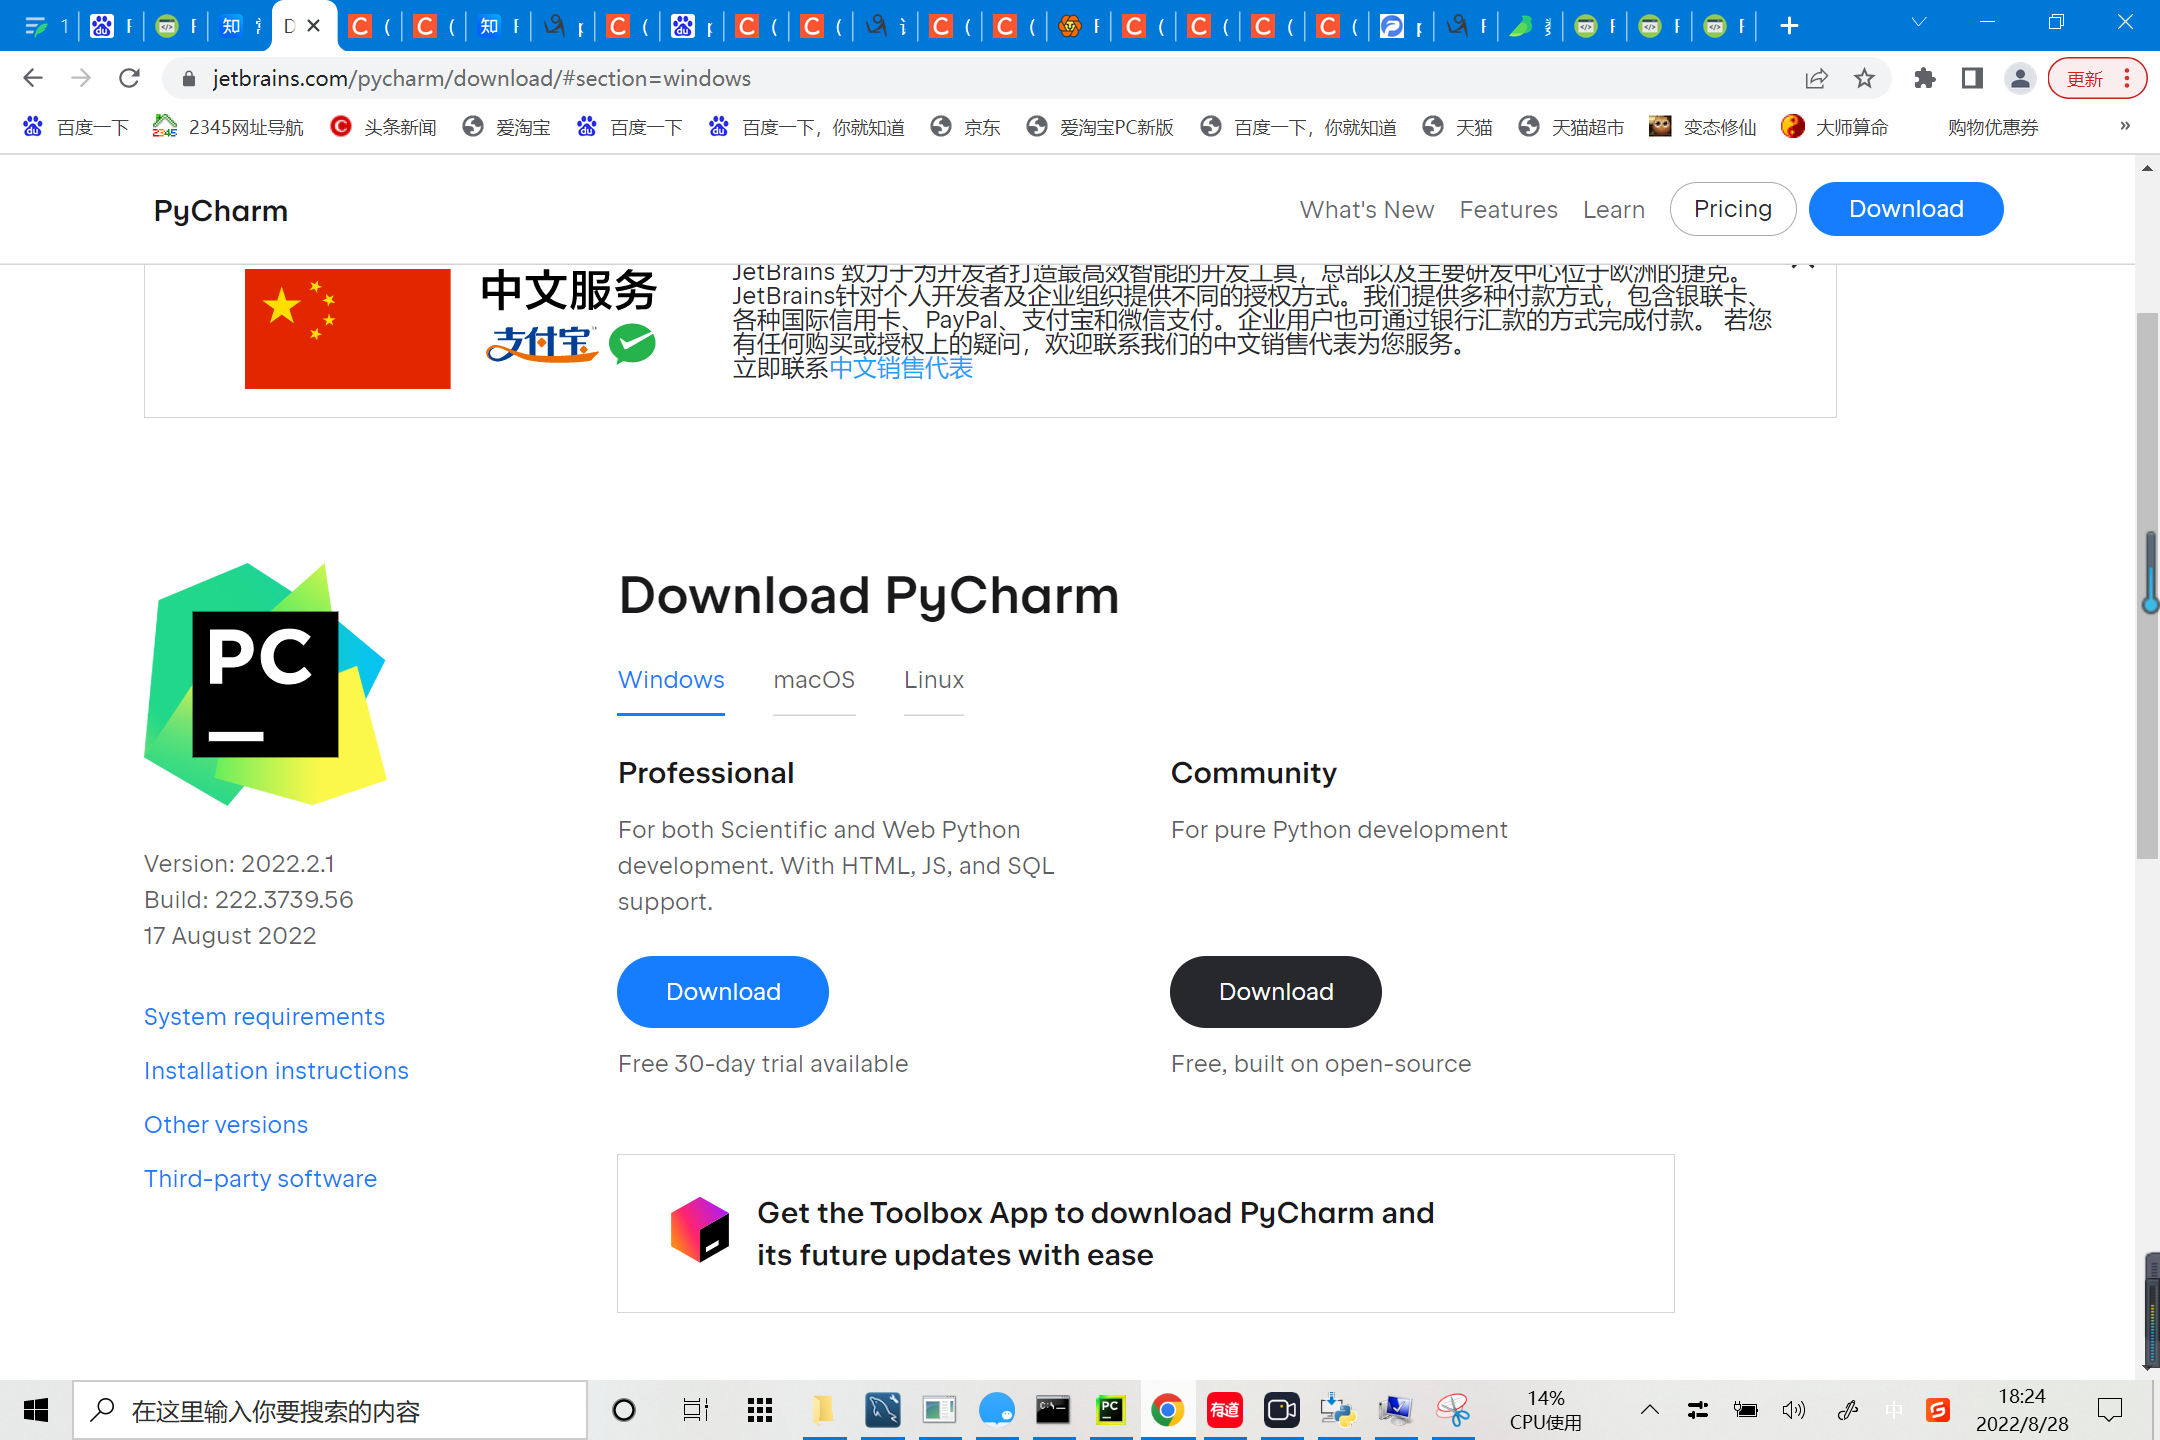This screenshot has height=1440, width=2160.
Task: Open Chrome profile avatar
Action: coord(2020,78)
